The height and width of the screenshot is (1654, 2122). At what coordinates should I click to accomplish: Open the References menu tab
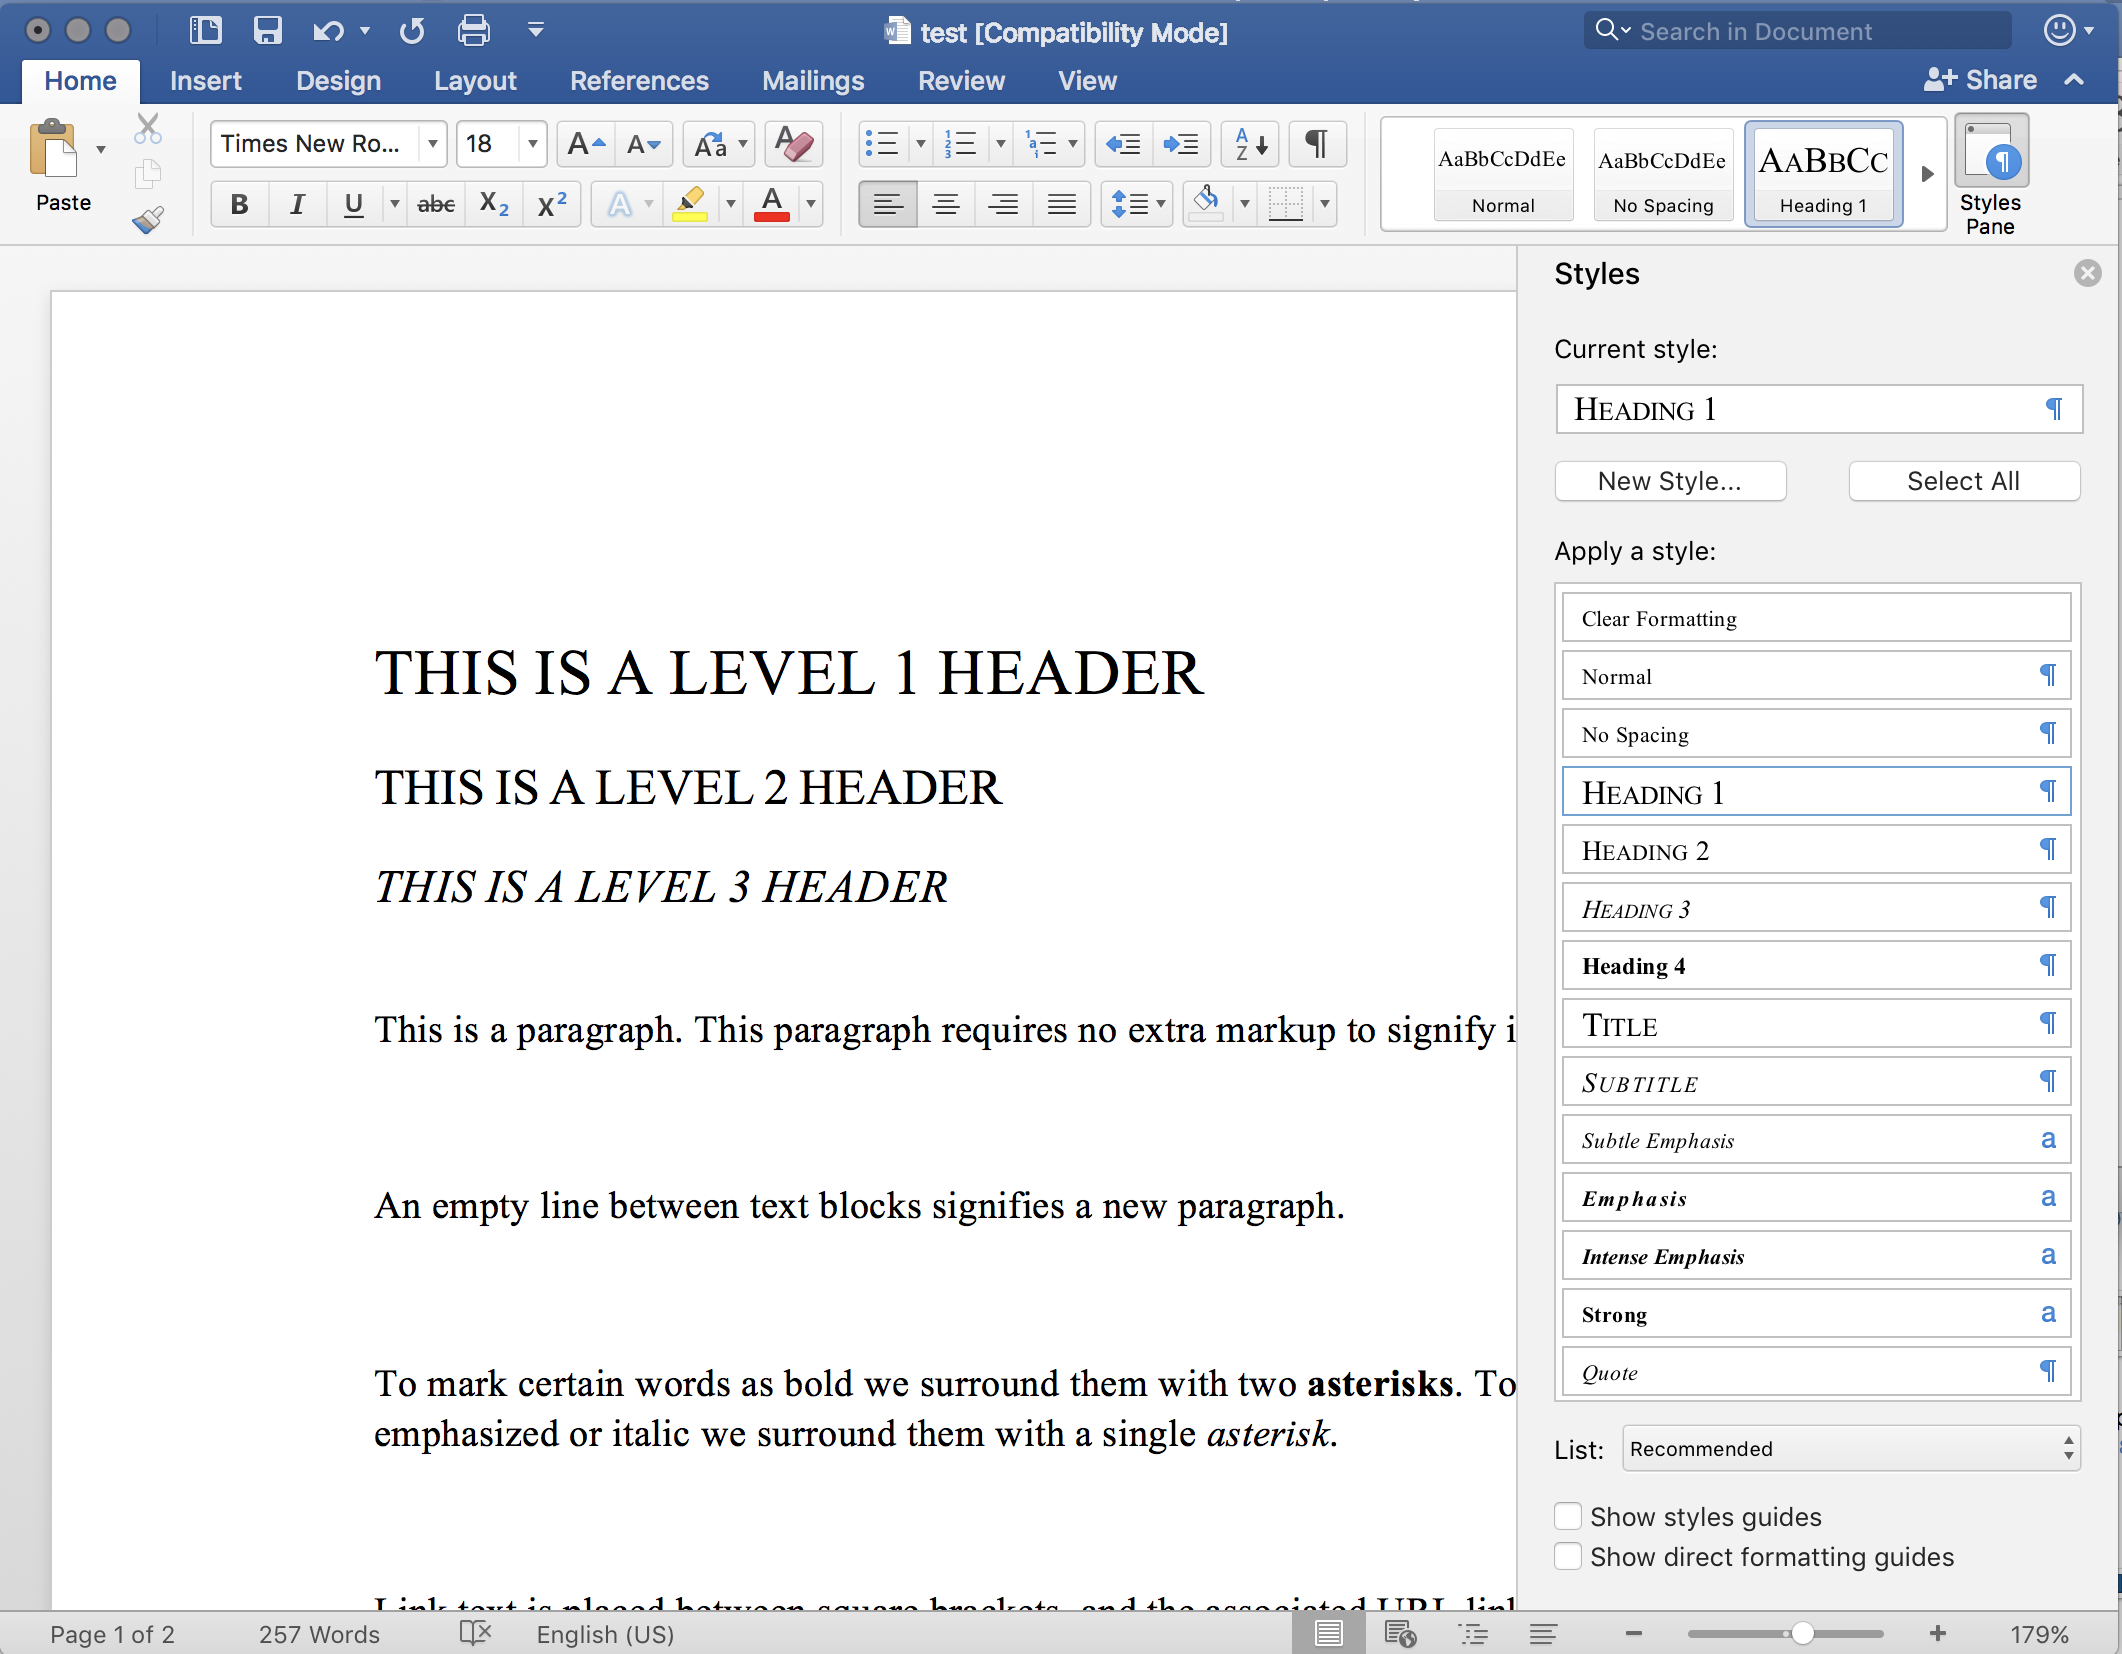[x=637, y=79]
